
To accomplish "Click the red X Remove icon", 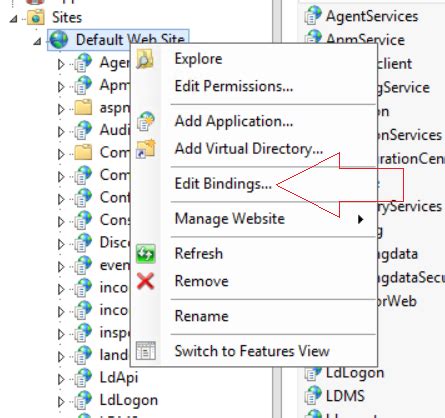I will (x=146, y=281).
